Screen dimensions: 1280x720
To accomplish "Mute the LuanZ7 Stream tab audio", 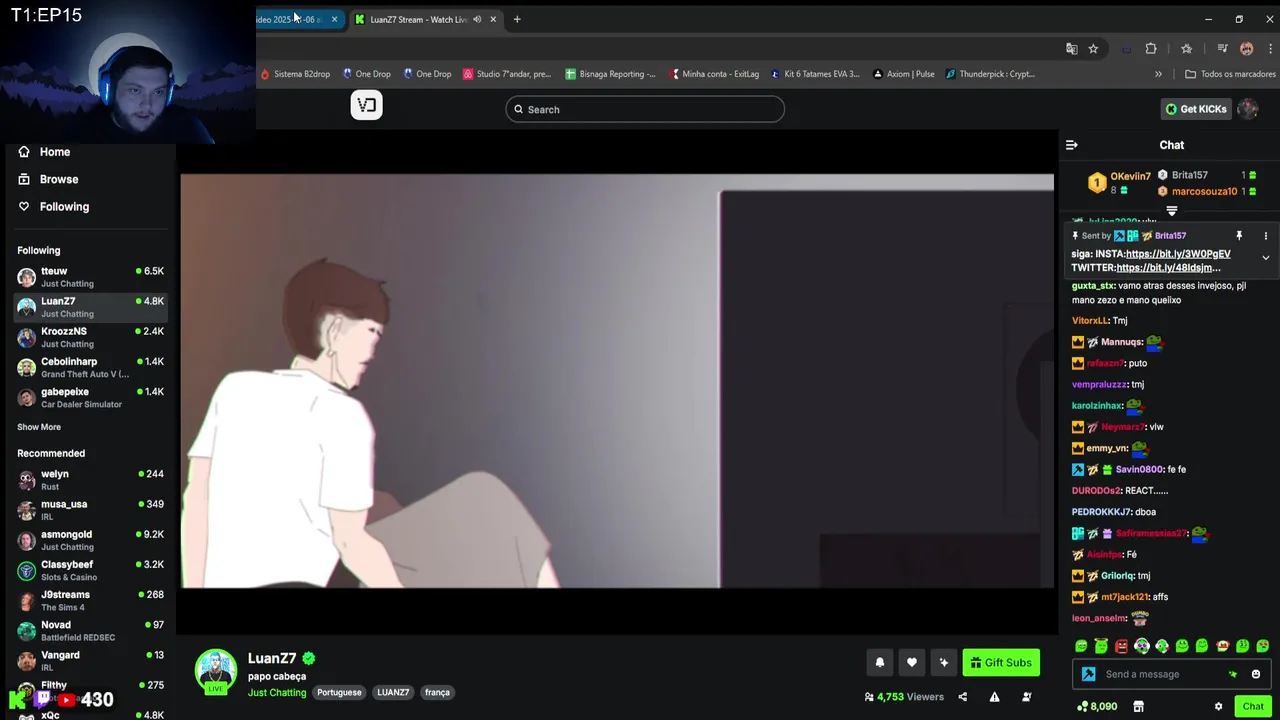I will pyautogui.click(x=477, y=19).
